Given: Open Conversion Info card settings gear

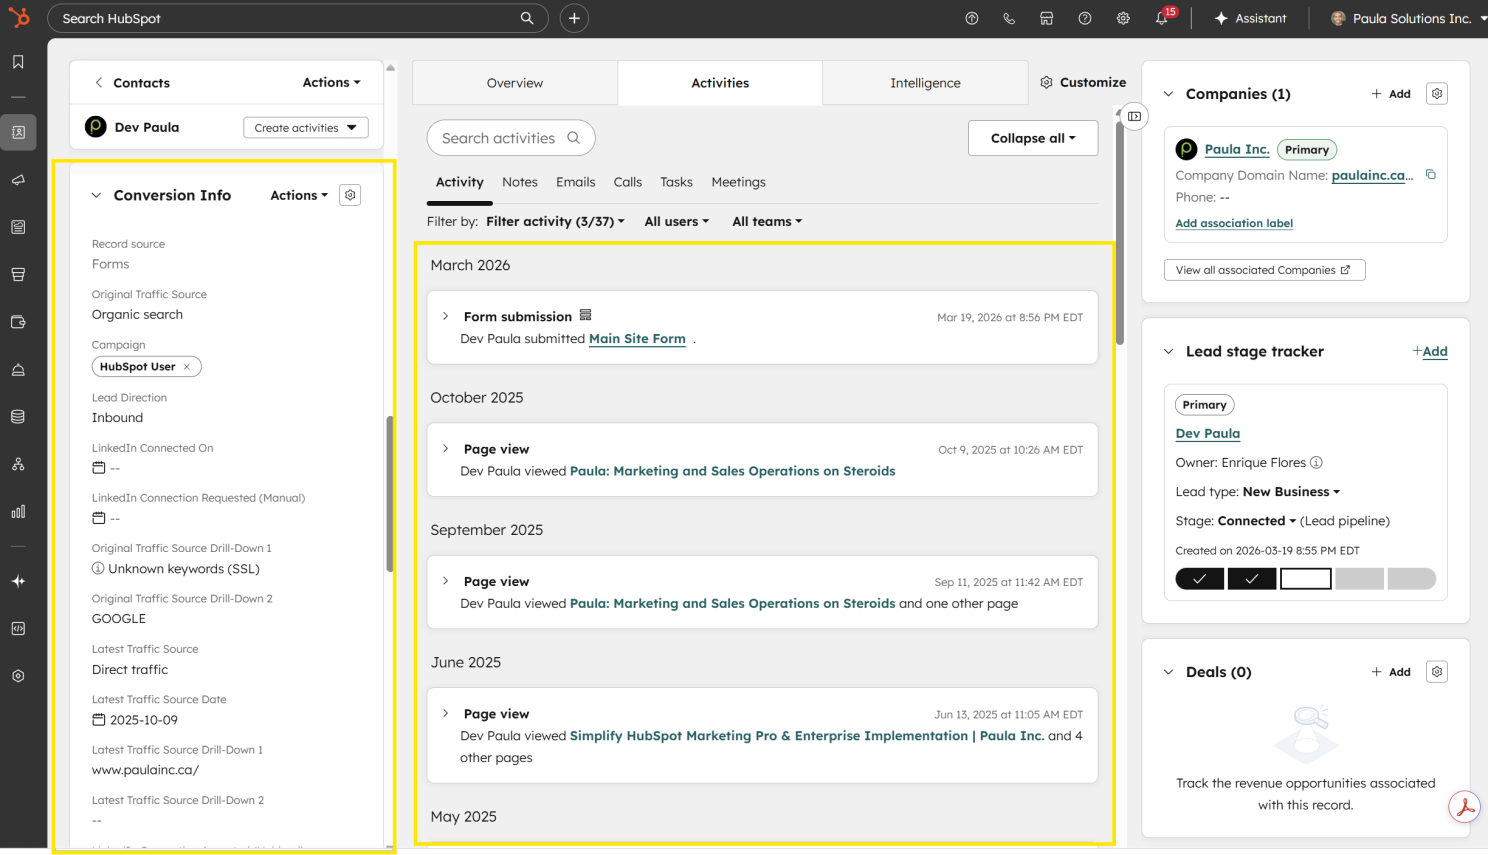Looking at the screenshot, I should [350, 195].
